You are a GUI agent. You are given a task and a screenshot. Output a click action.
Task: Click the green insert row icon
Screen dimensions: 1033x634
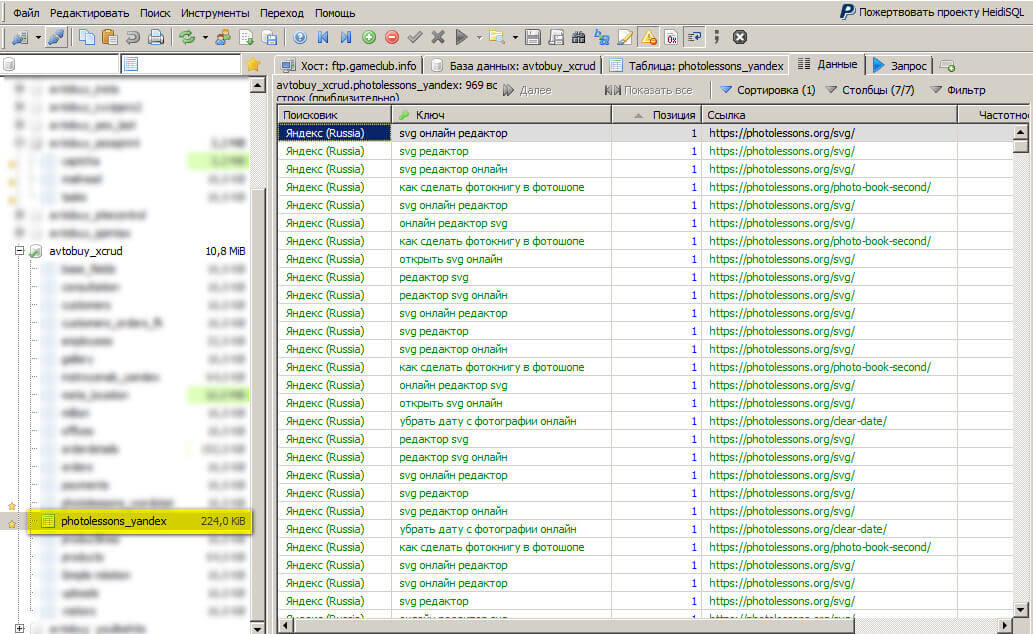click(369, 38)
